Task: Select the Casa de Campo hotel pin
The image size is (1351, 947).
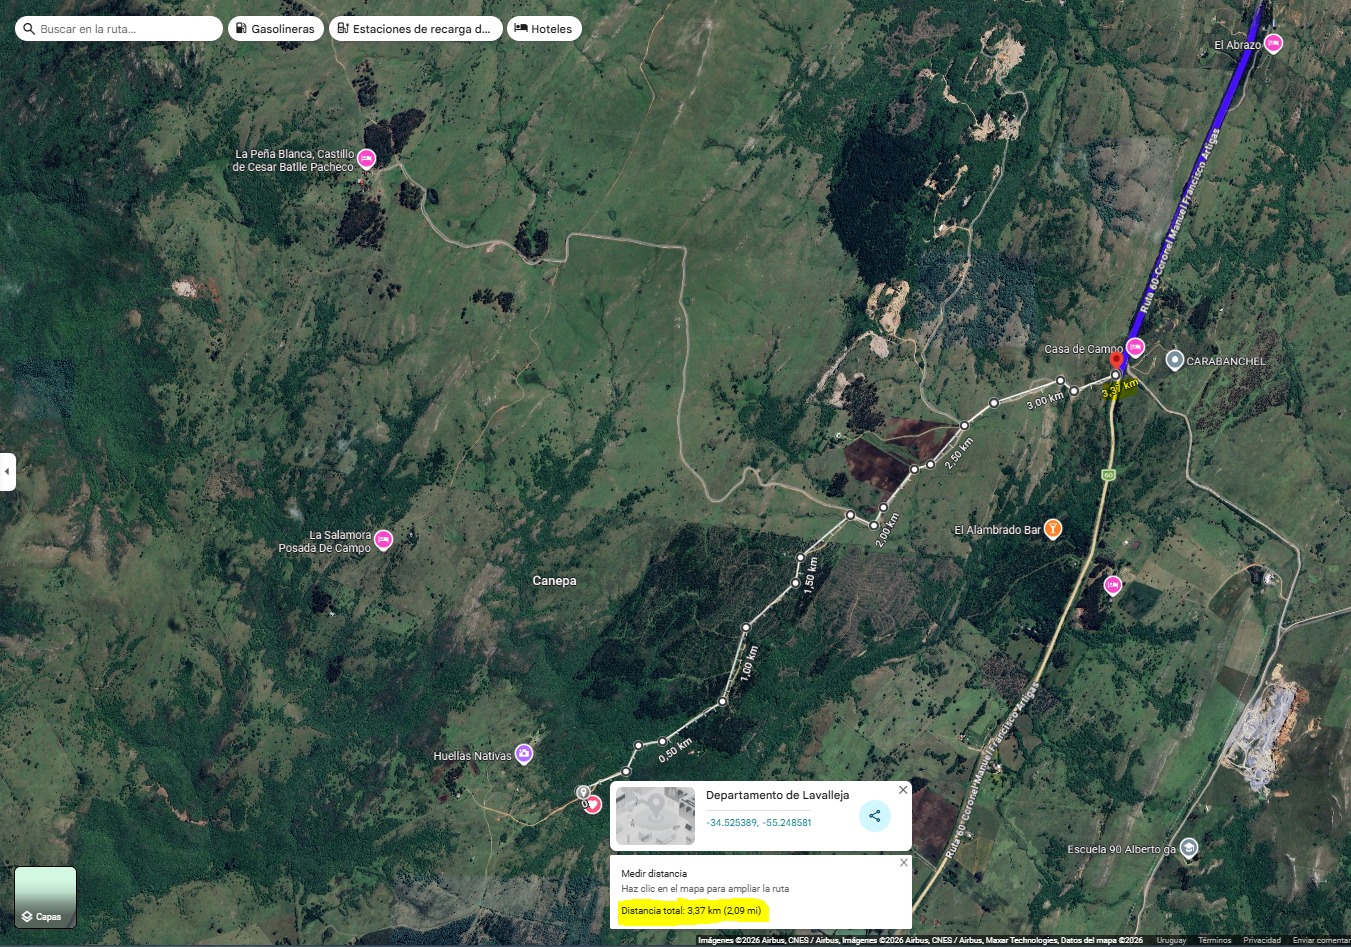Action: point(1135,347)
